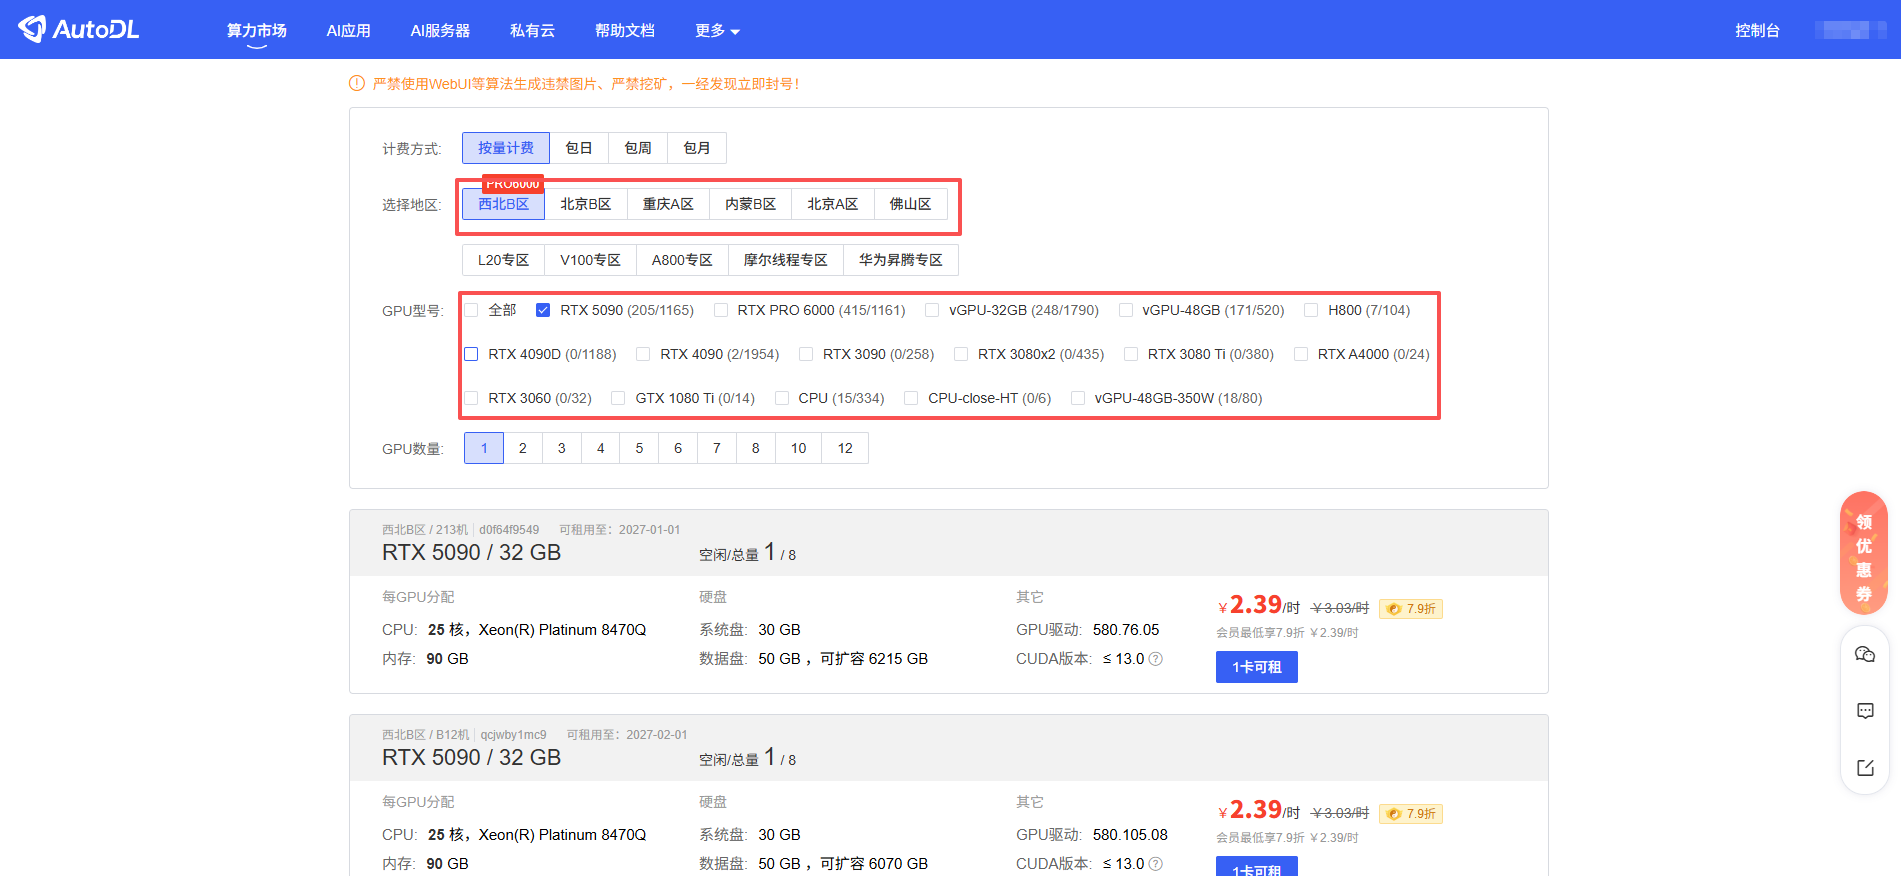The height and width of the screenshot is (876, 1901).
Task: Click the 领优惠券 coupon badge
Action: click(x=1864, y=554)
